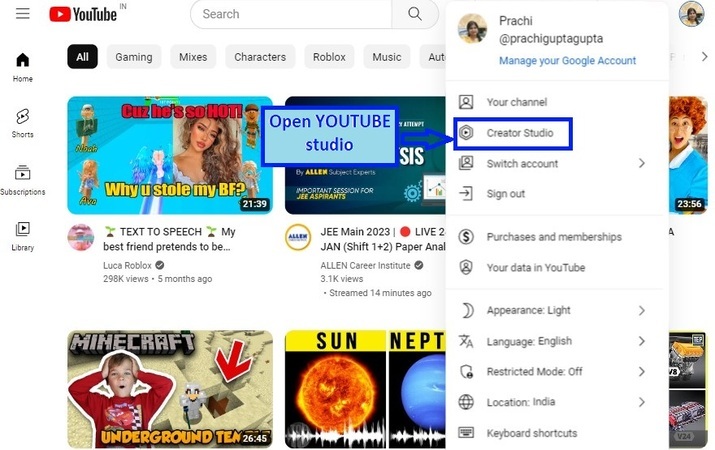
Task: Click the Appearance moon icon
Action: pos(466,310)
